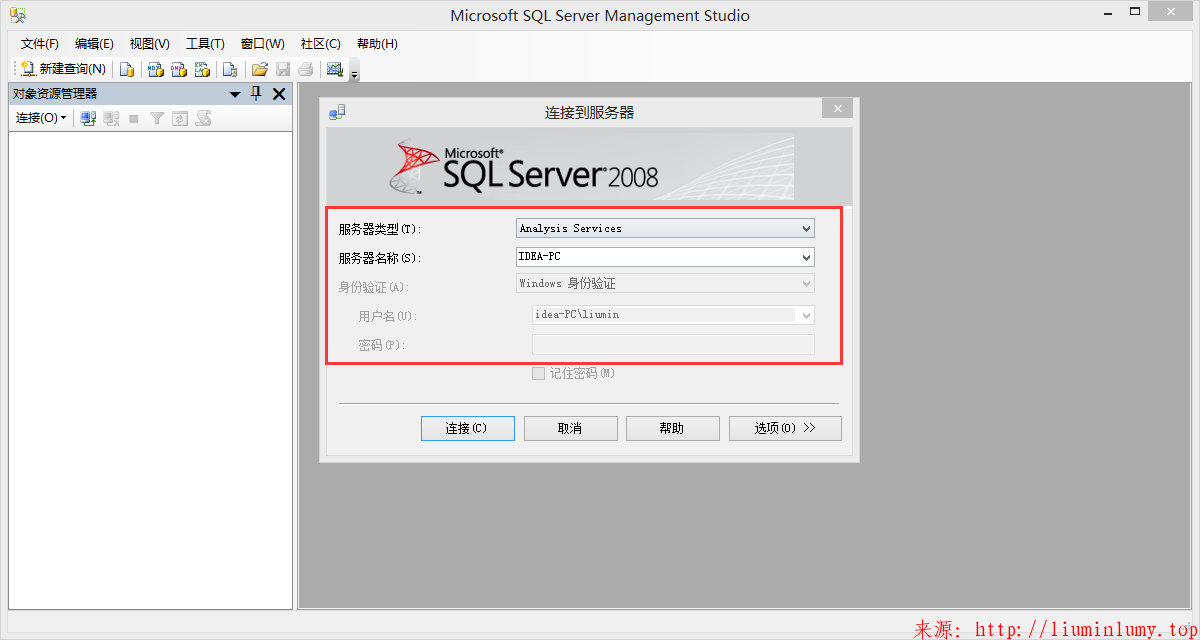Open the 视图(V) menu
Screen dimensions: 1200x640
pos(150,44)
